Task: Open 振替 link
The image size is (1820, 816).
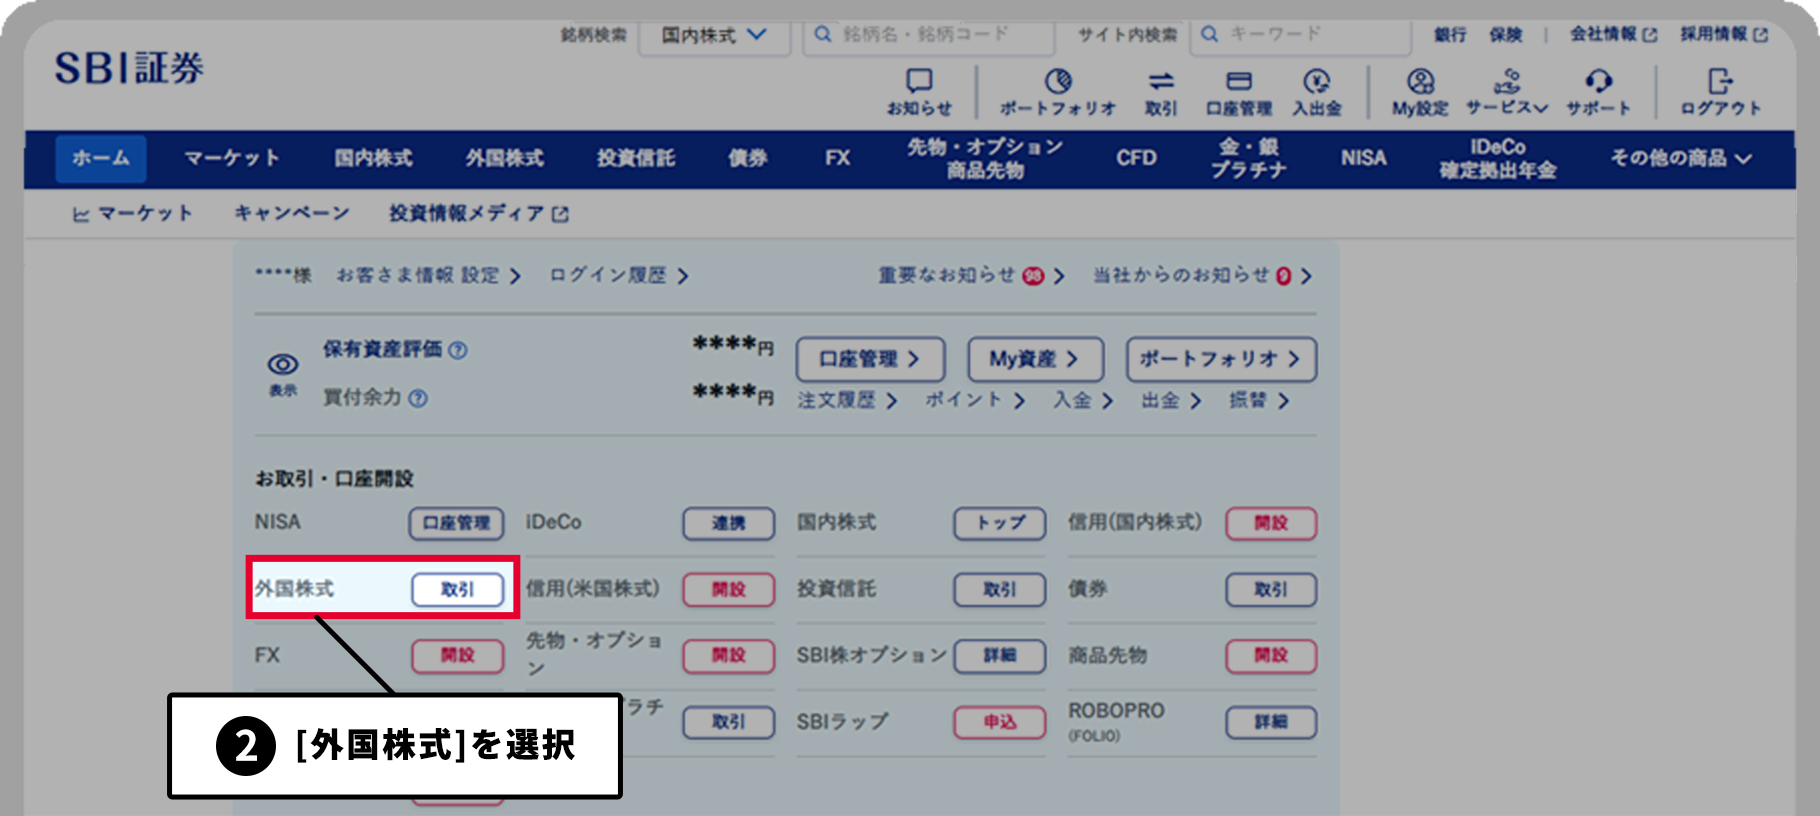Action: (1259, 401)
